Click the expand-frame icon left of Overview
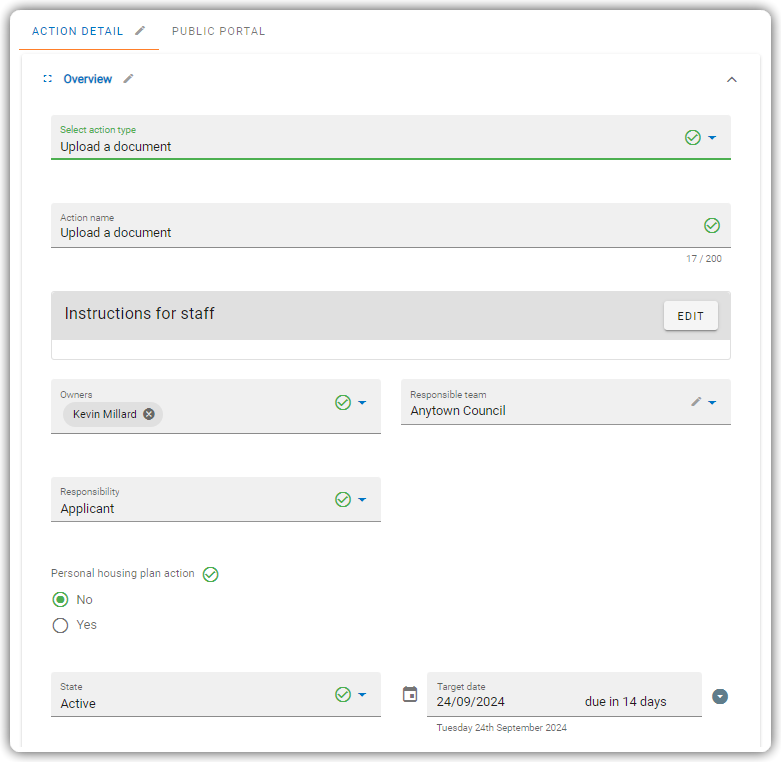Viewport: 781px width, 762px height. click(48, 79)
